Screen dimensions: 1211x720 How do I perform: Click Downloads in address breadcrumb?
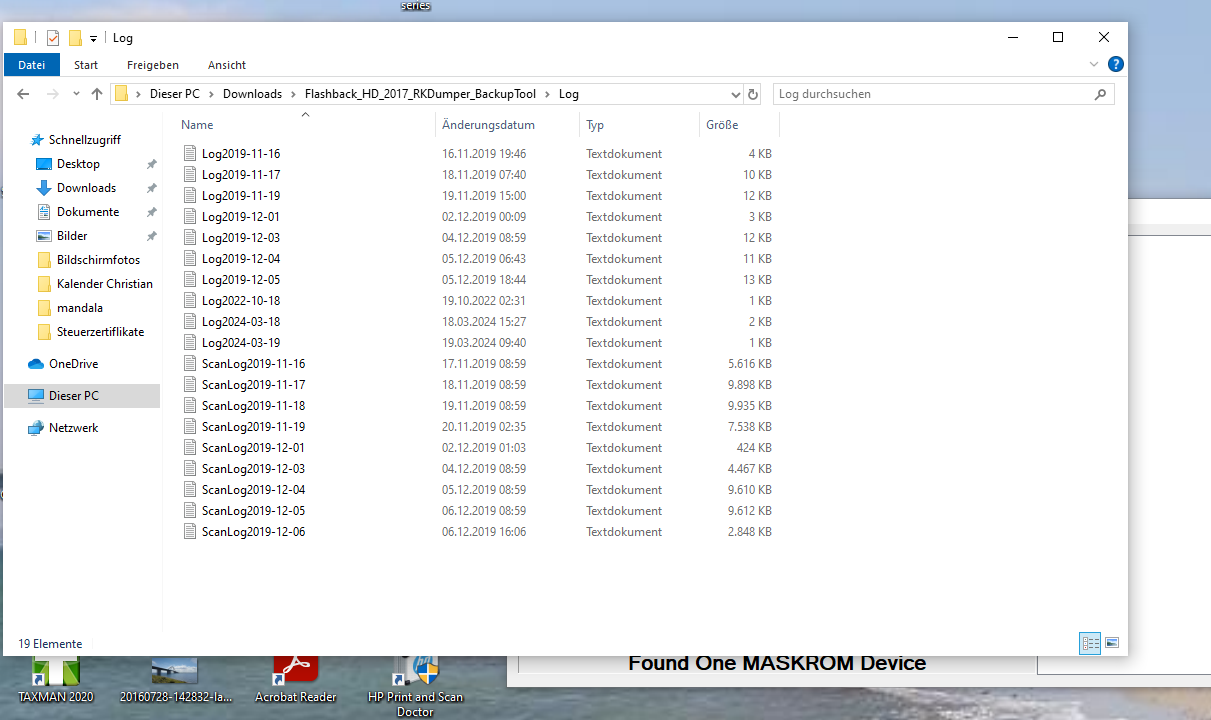click(252, 94)
